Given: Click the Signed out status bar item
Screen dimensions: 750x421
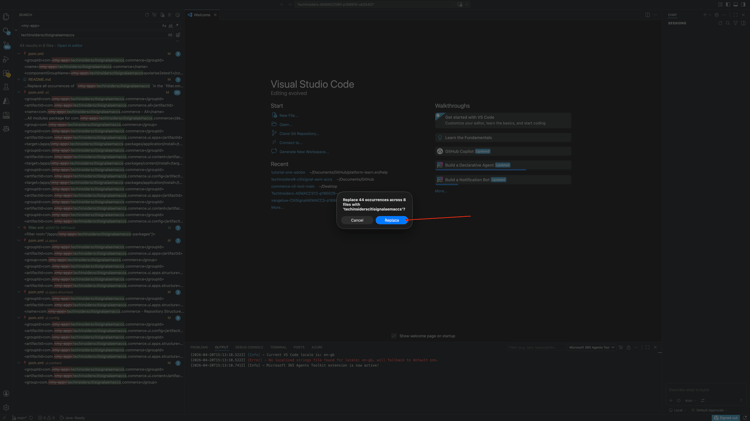Looking at the screenshot, I should pos(726,418).
